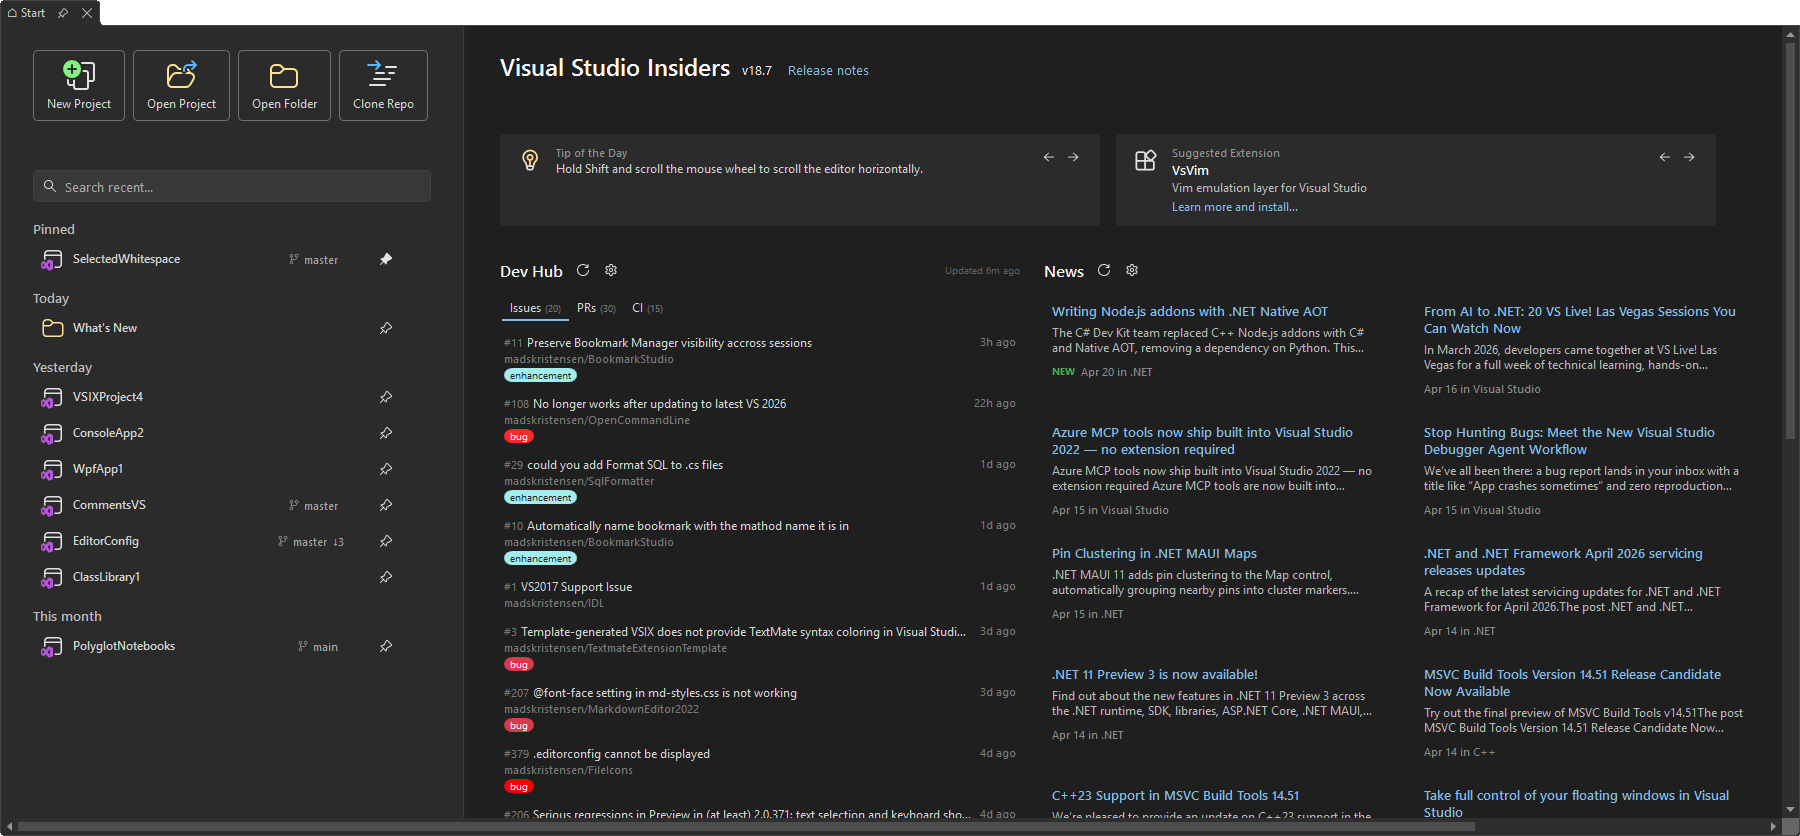Show next Suggested Extension

[1689, 157]
